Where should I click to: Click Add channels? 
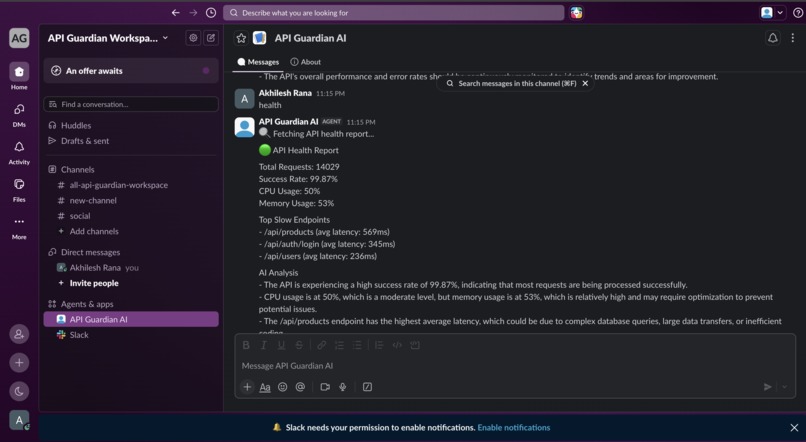131,231
